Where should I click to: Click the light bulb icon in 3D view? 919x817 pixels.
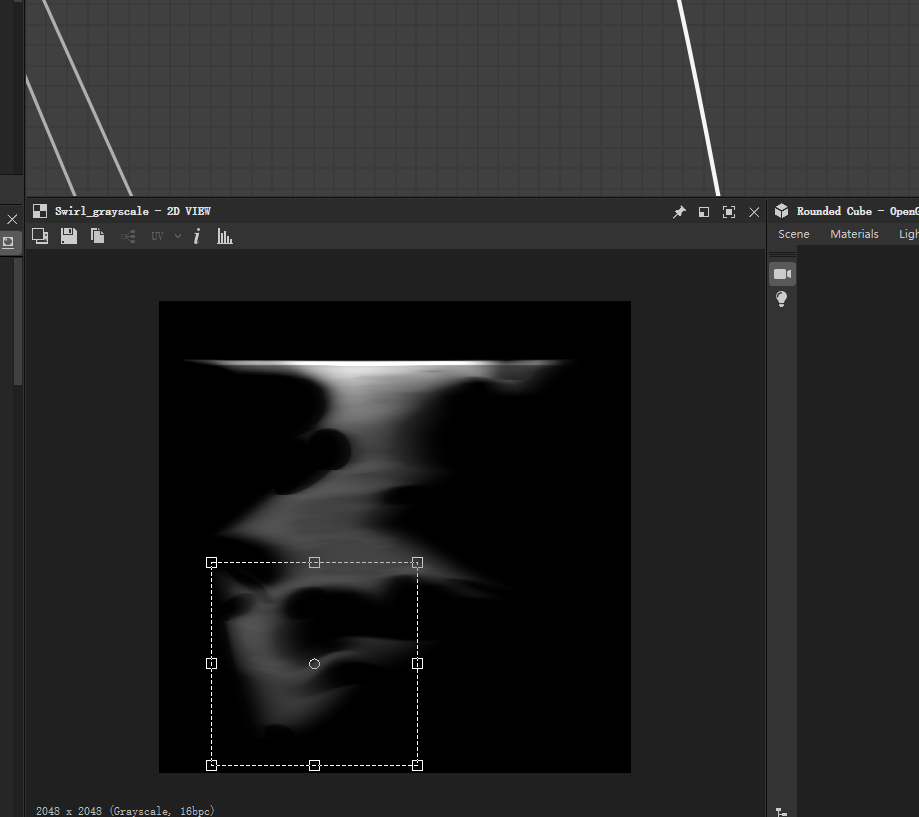pos(782,299)
